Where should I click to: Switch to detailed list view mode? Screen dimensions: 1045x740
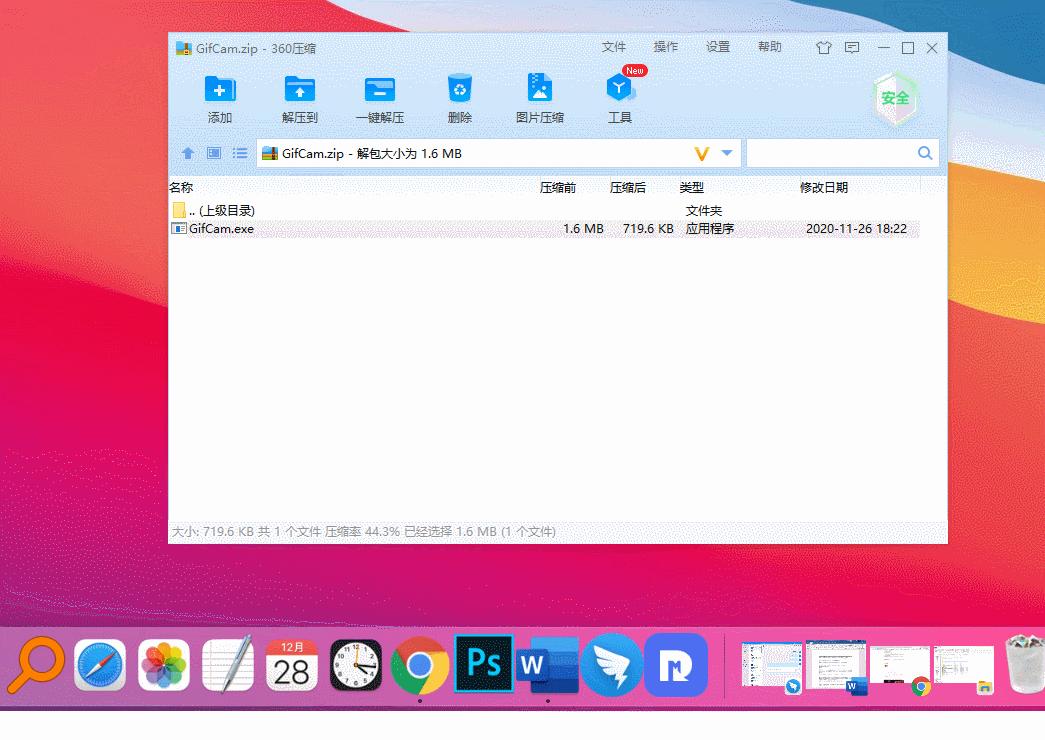[x=240, y=153]
